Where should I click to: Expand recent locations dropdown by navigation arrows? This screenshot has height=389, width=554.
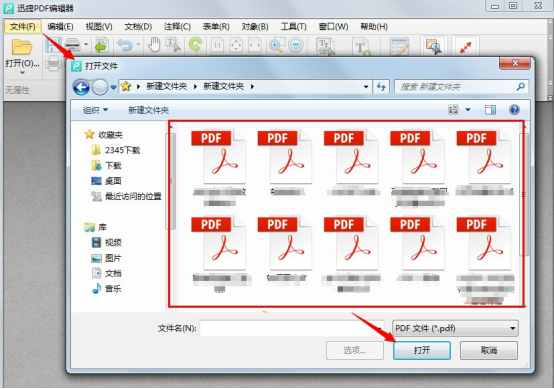pyautogui.click(x=113, y=87)
